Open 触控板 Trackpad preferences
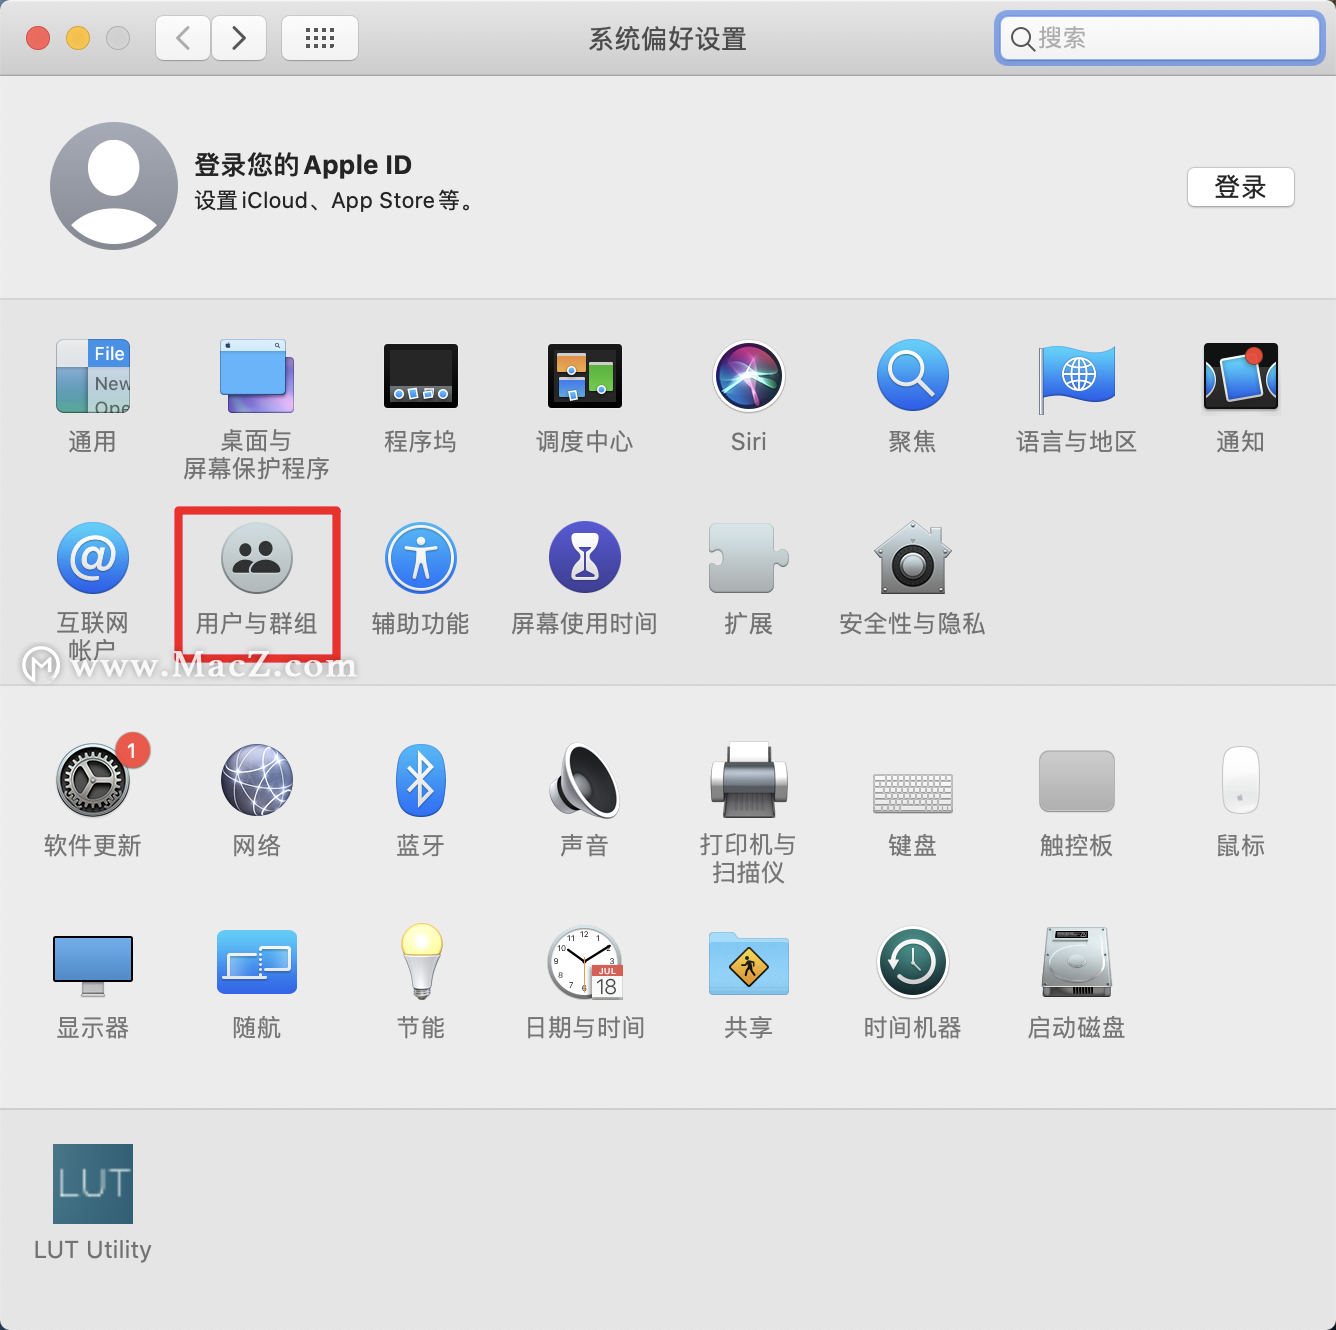This screenshot has height=1330, width=1336. 1077,781
